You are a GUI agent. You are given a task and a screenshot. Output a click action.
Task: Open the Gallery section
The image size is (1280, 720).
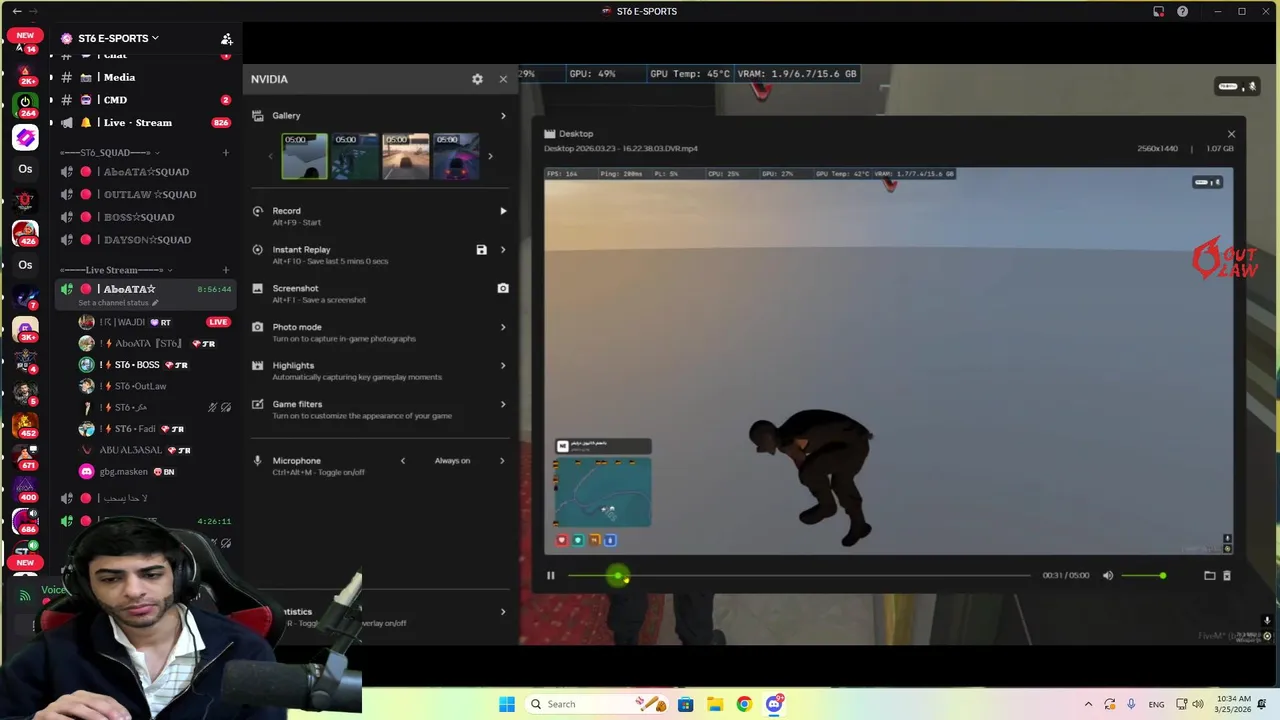pyautogui.click(x=380, y=116)
